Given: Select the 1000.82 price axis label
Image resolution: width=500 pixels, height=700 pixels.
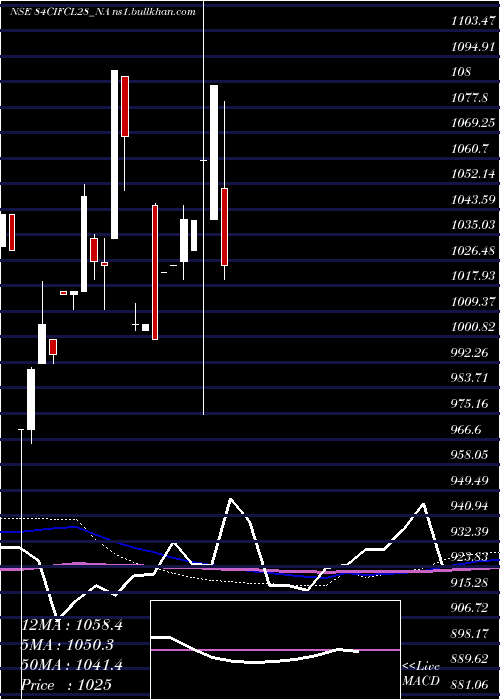Looking at the screenshot, I should pyautogui.click(x=473, y=327).
